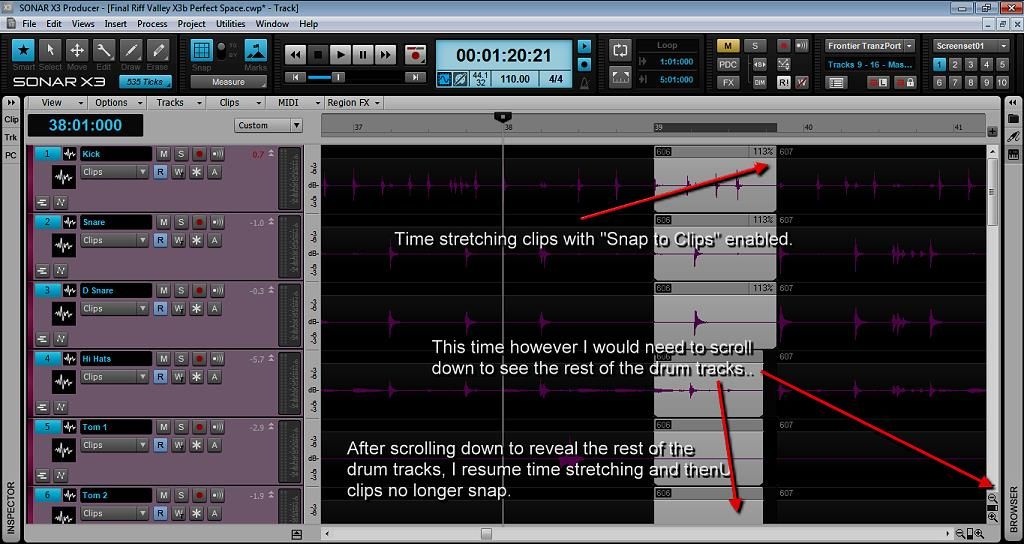1024x544 pixels.
Task: Toggle the Snap to grid button
Action: coord(202,51)
